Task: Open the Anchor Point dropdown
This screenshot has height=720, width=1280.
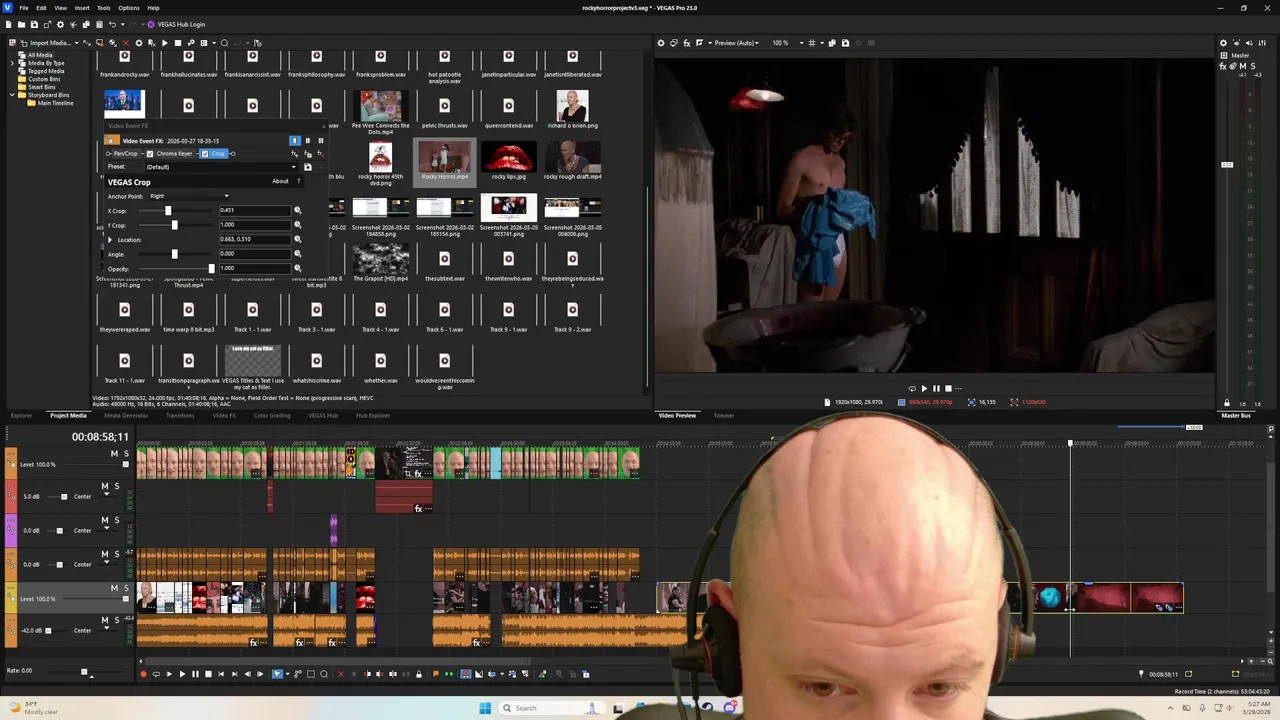Action: pos(188,196)
